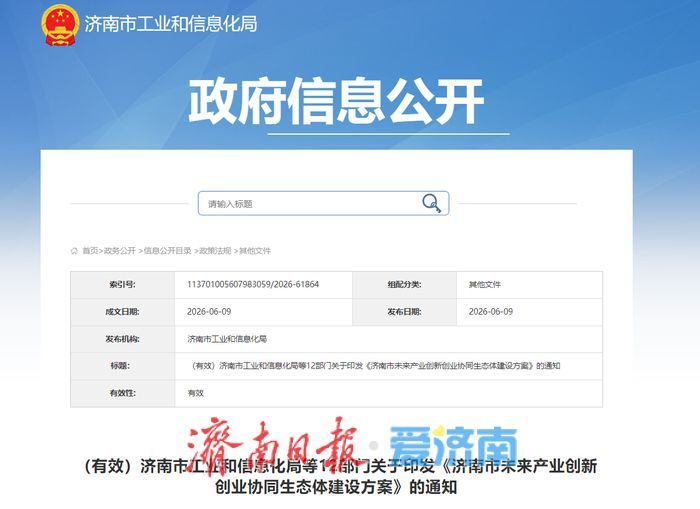Open 政务公开 breadcrumb link
The image size is (700, 509).
coord(120,251)
